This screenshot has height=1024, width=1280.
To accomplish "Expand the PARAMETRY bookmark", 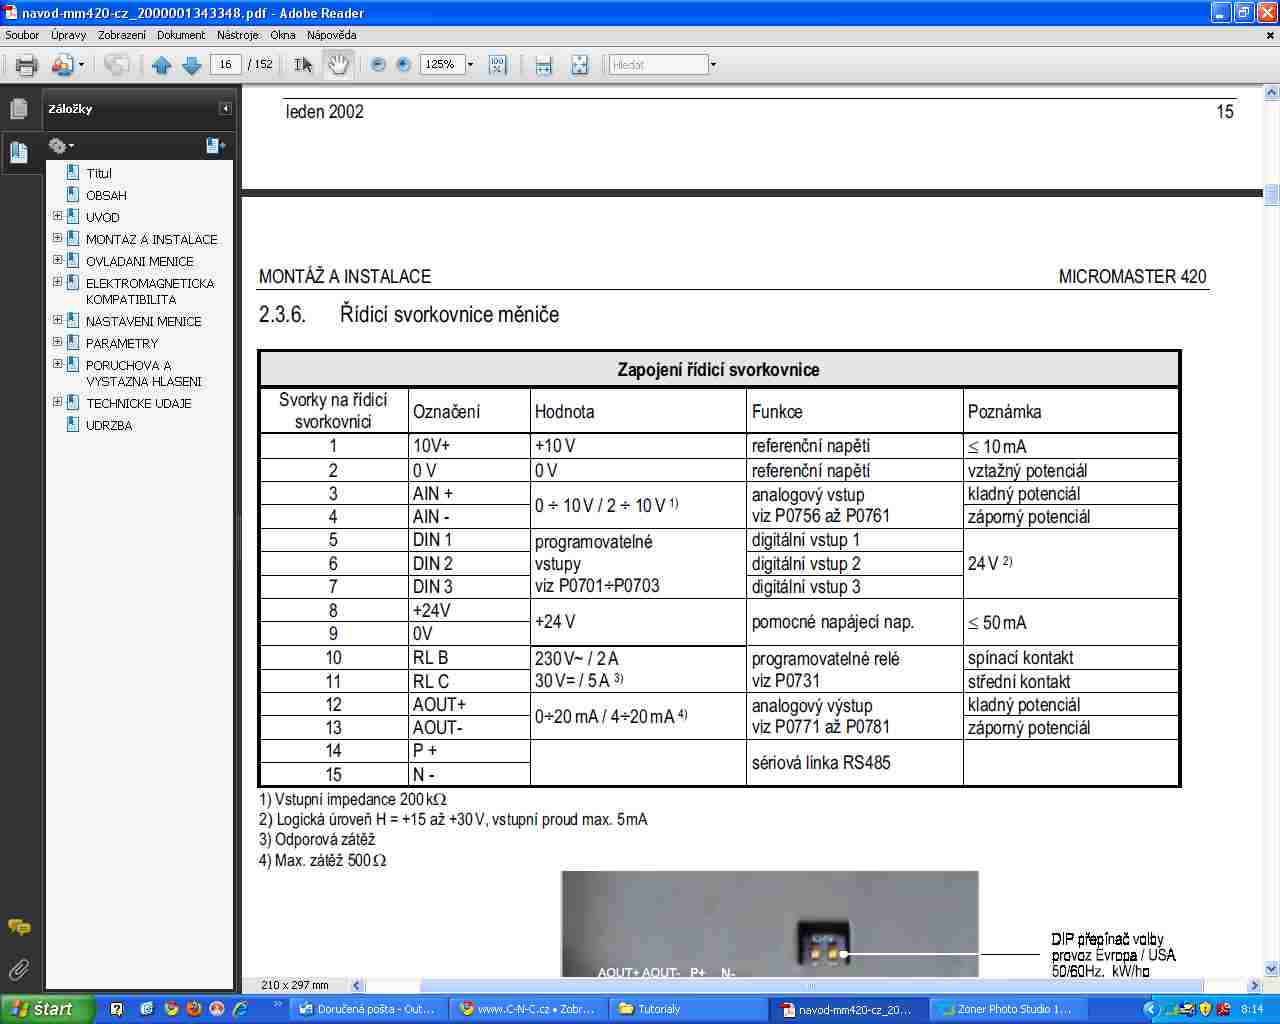I will coord(57,343).
